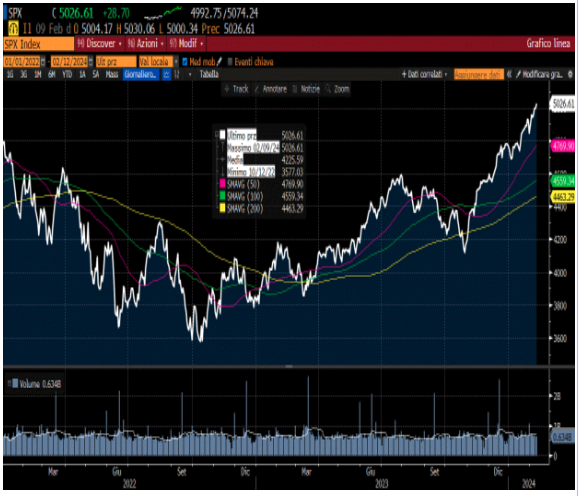Click the Ultimo prz legend entry
Image resolution: width=579 pixels, height=496 pixels.
[x=241, y=135]
